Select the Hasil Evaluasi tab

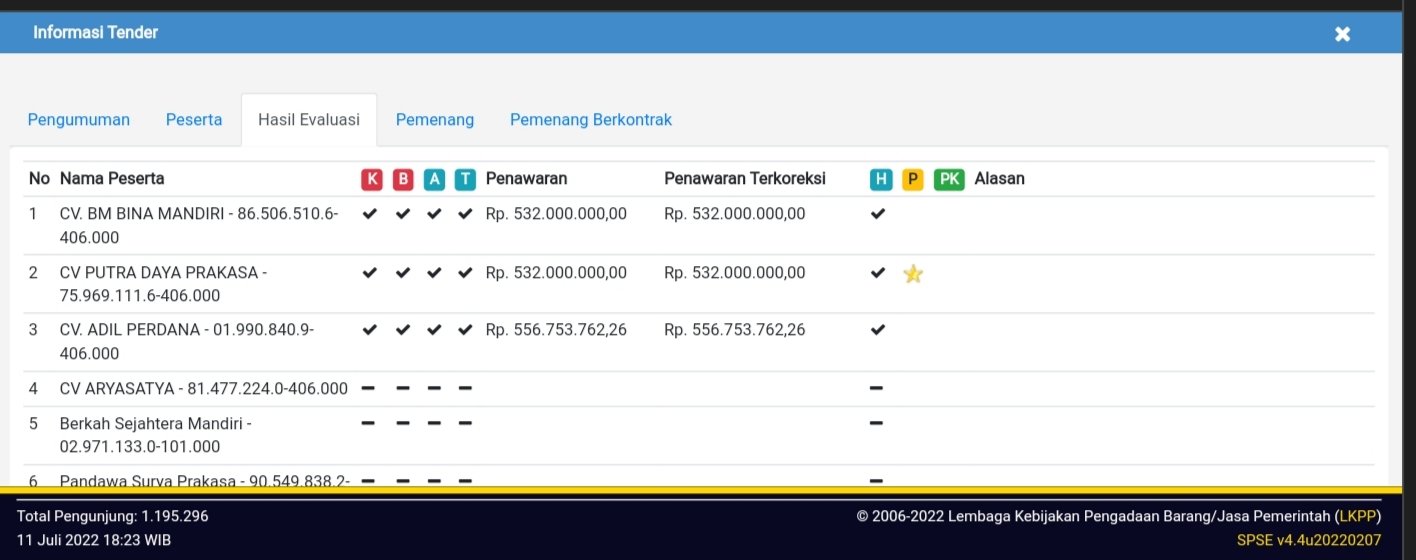point(308,120)
